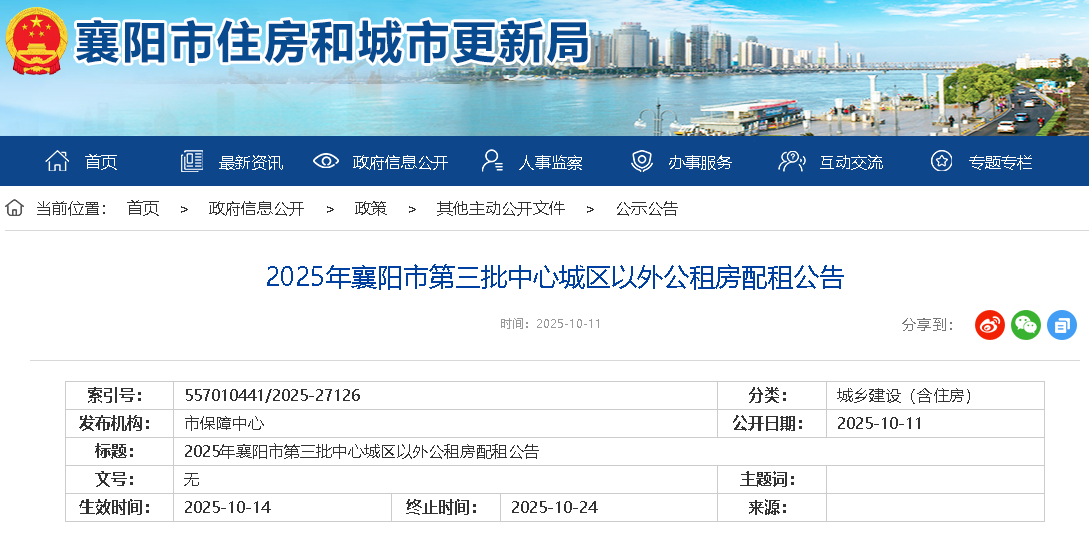The width and height of the screenshot is (1089, 539).
Task: Click the breadcrumb home outline icon
Action: (x=15, y=208)
